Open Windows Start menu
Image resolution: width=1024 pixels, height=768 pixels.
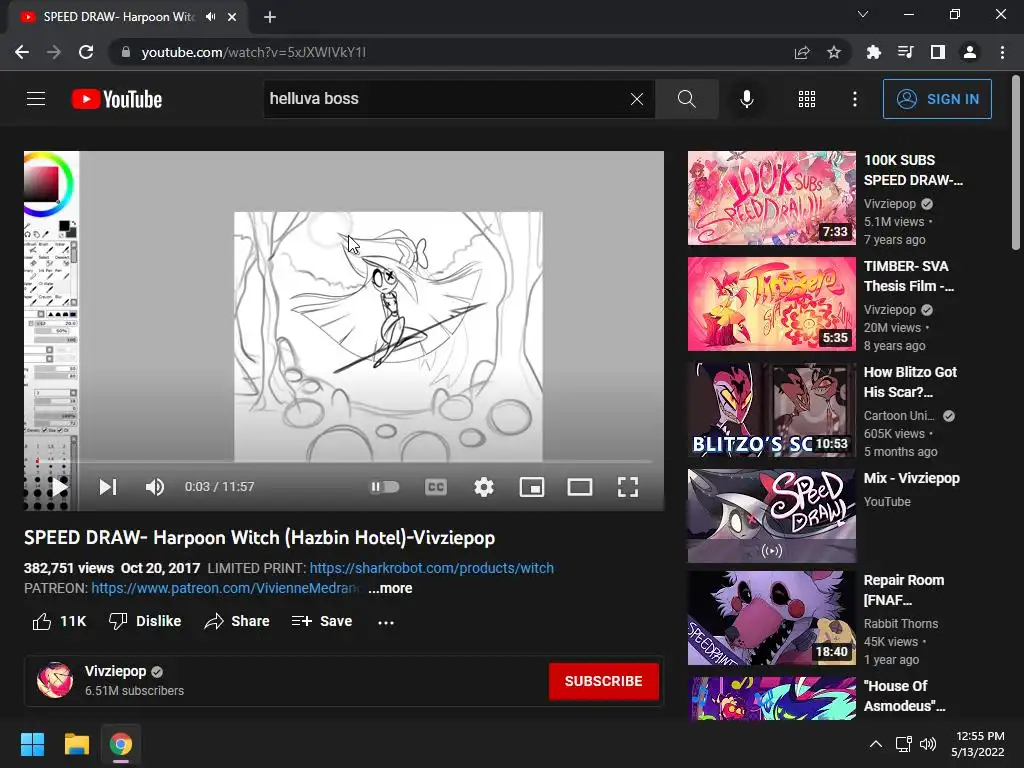(x=32, y=744)
